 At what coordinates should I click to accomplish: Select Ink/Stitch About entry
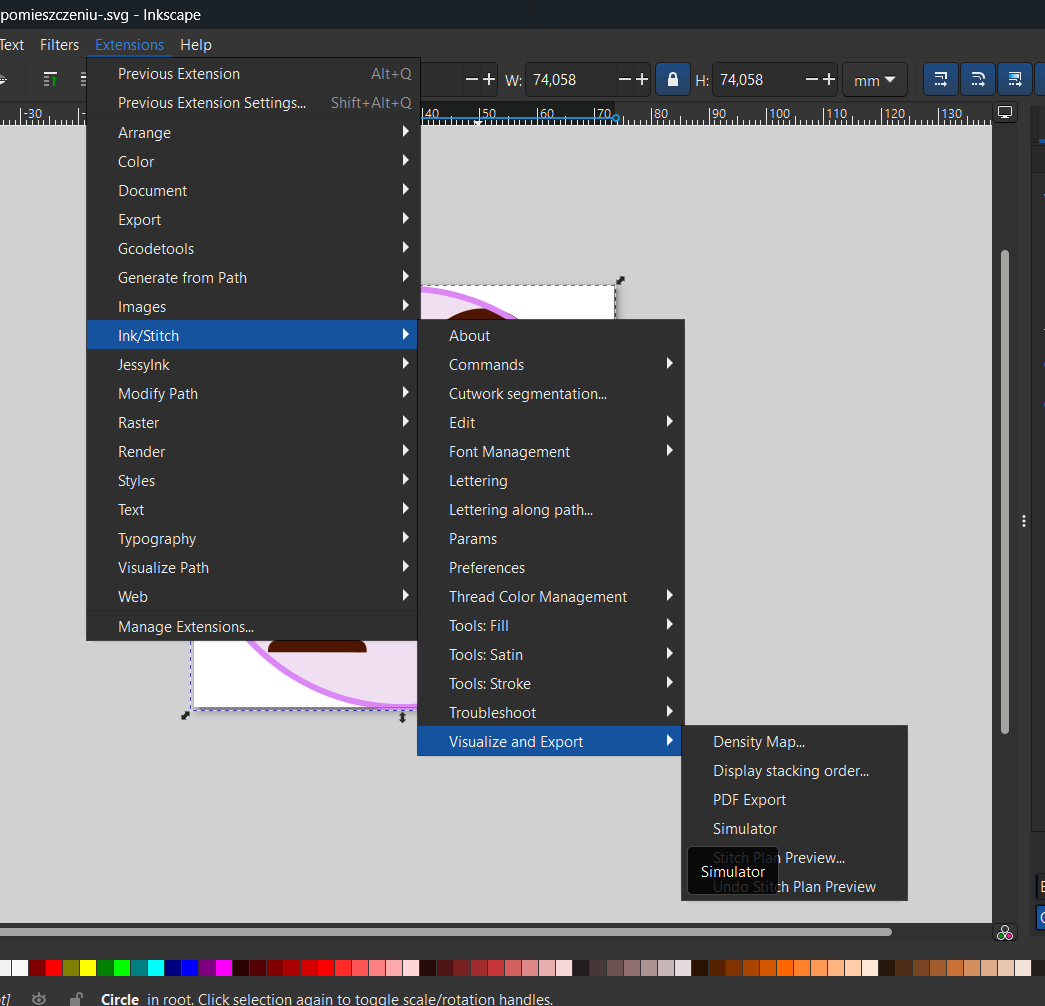coord(550,336)
